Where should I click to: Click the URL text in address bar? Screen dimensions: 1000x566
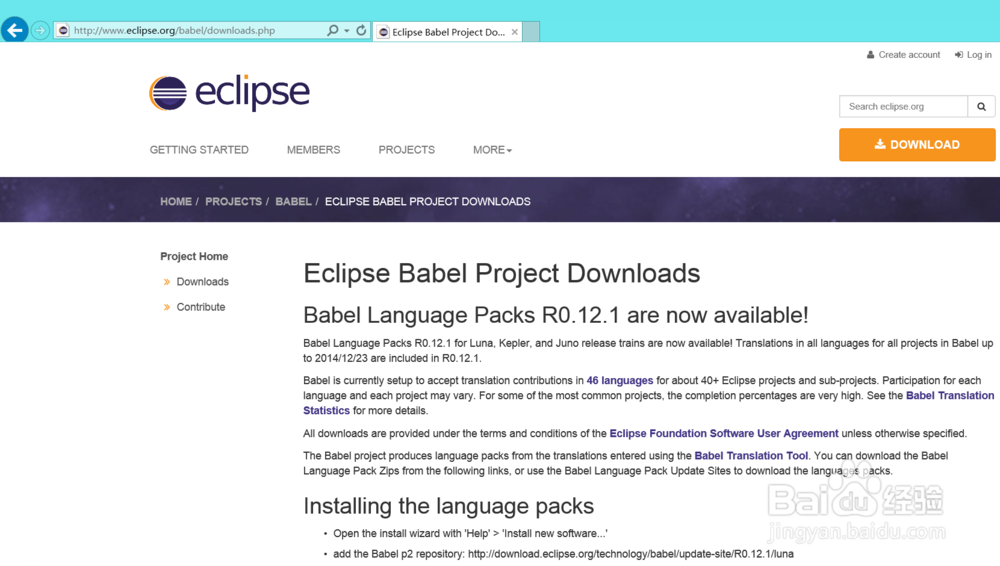[174, 30]
